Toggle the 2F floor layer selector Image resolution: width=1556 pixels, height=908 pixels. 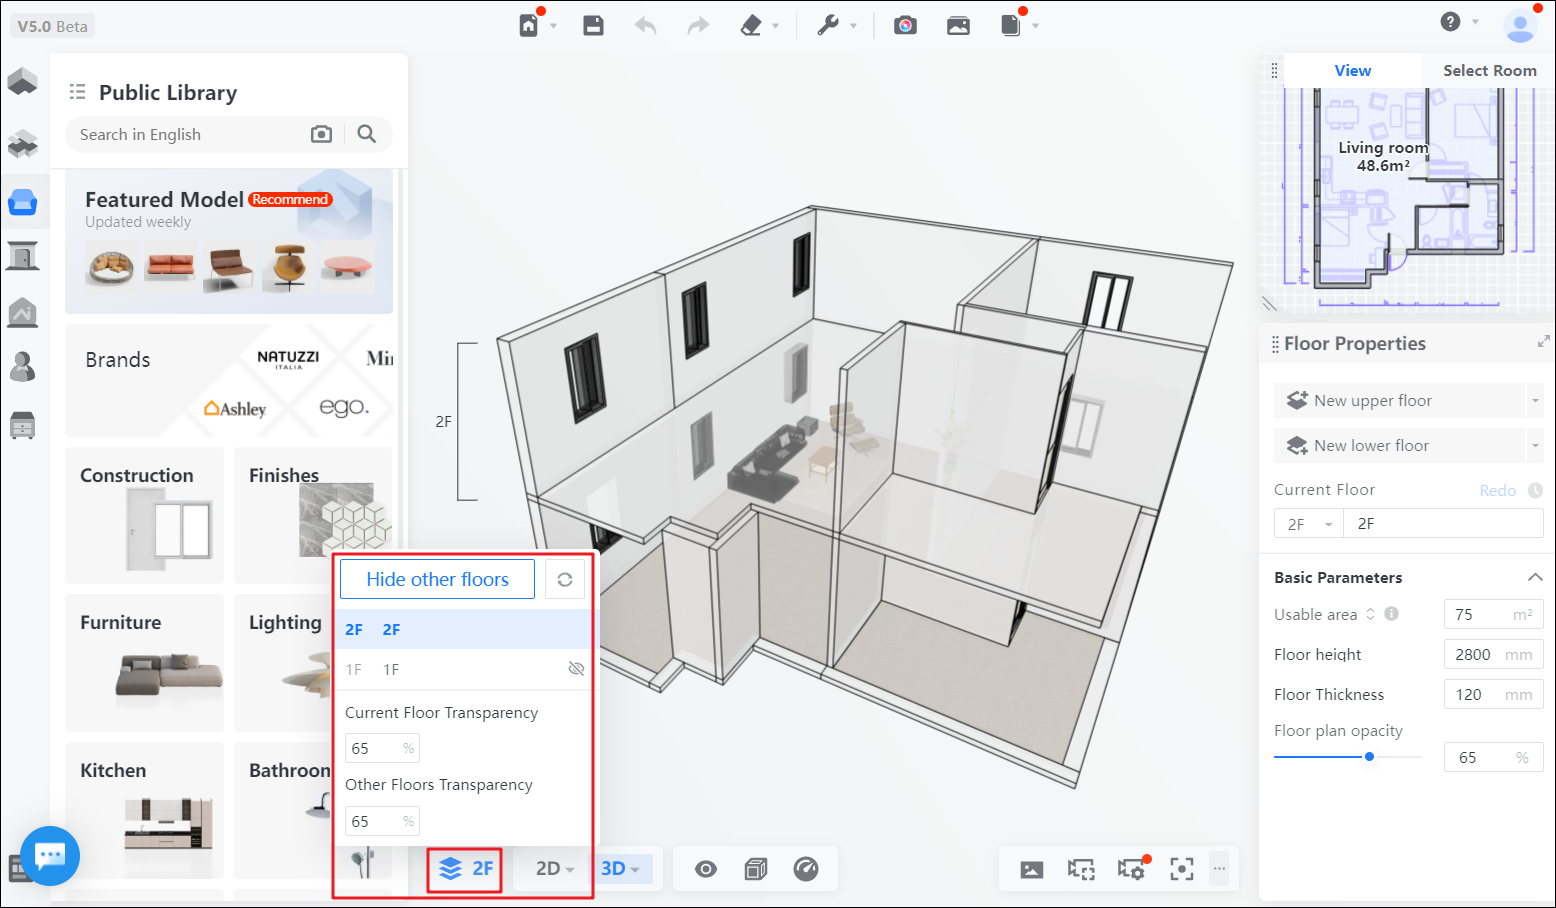tap(466, 869)
